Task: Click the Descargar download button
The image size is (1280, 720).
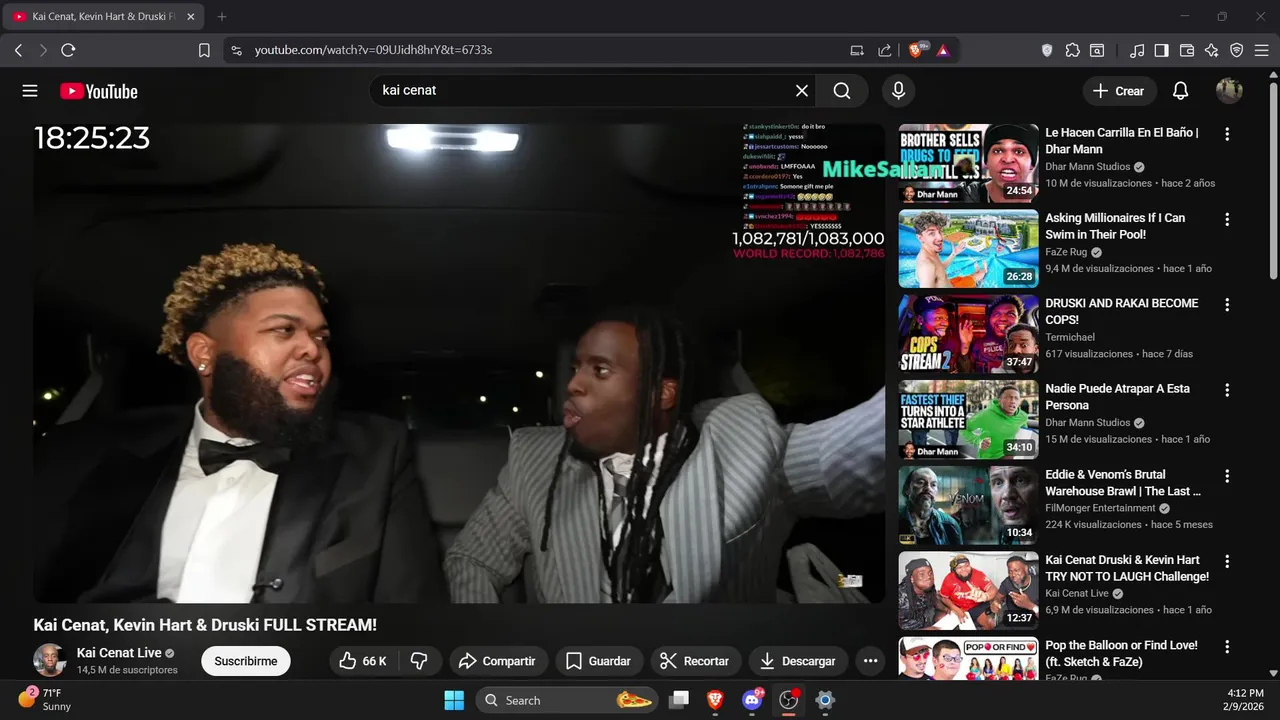Action: [x=798, y=661]
